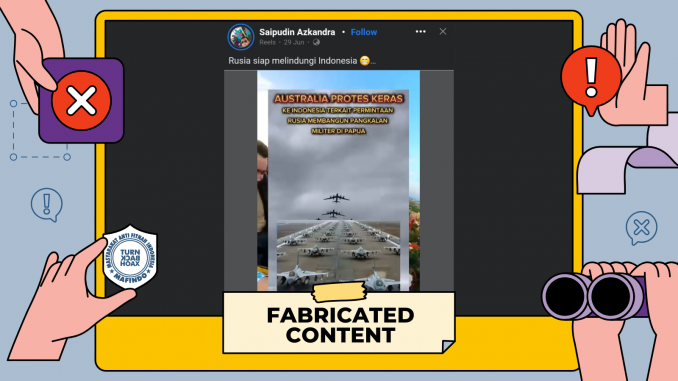This screenshot has width=678, height=381.
Task: Close the post with the X icon
Action: click(443, 31)
